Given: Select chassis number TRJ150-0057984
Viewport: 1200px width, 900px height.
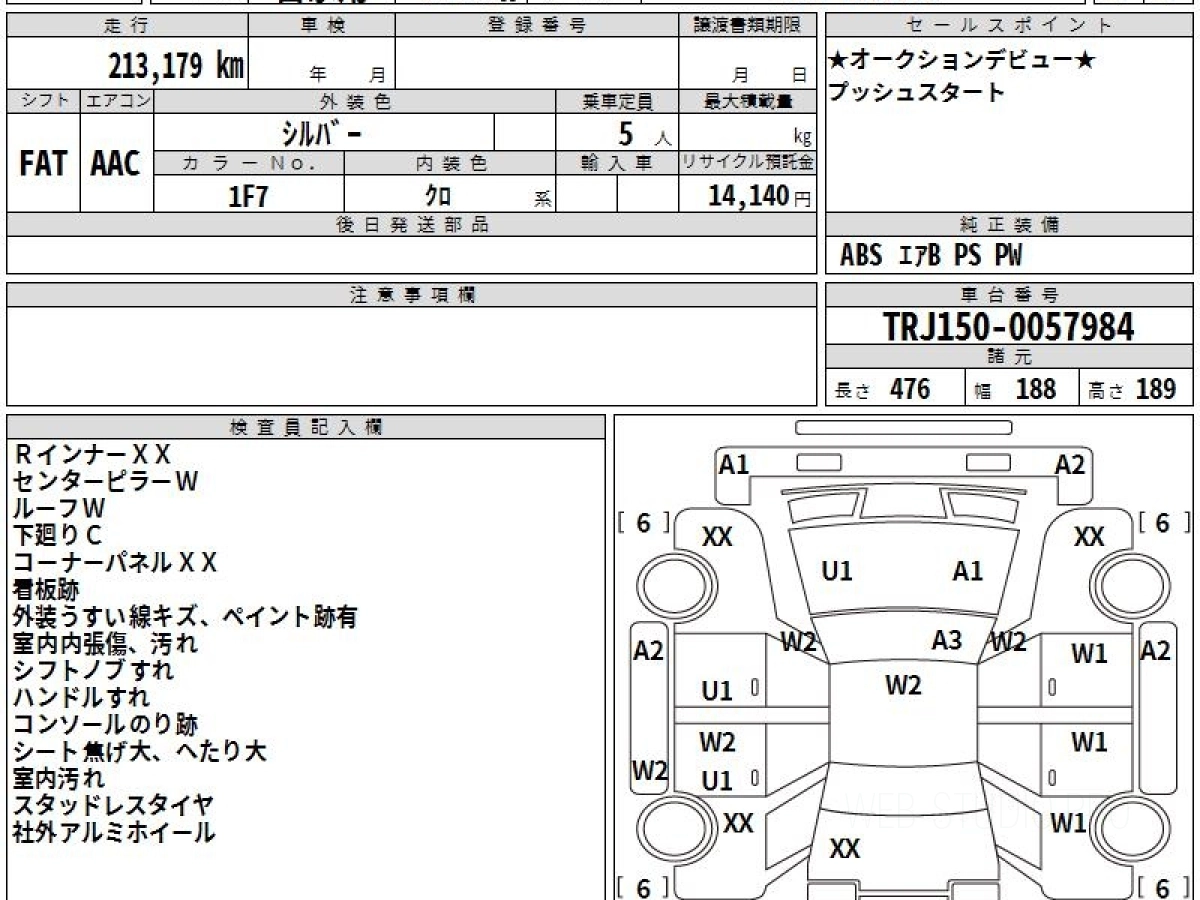Looking at the screenshot, I should pyautogui.click(x=1009, y=326).
